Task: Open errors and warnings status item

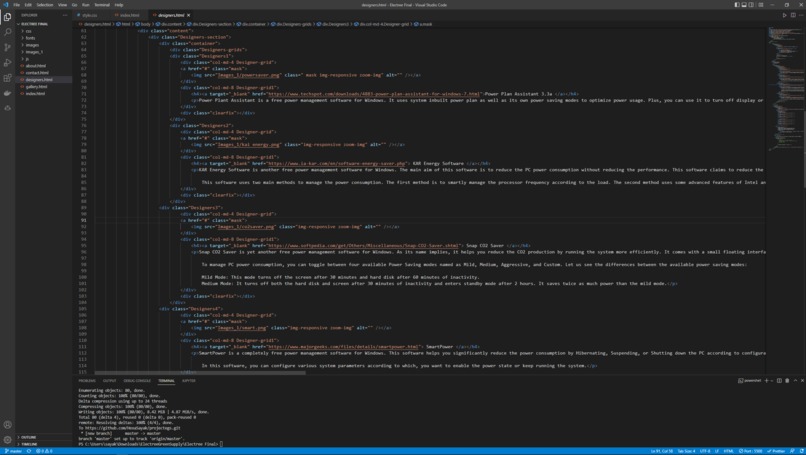Action: (44, 451)
